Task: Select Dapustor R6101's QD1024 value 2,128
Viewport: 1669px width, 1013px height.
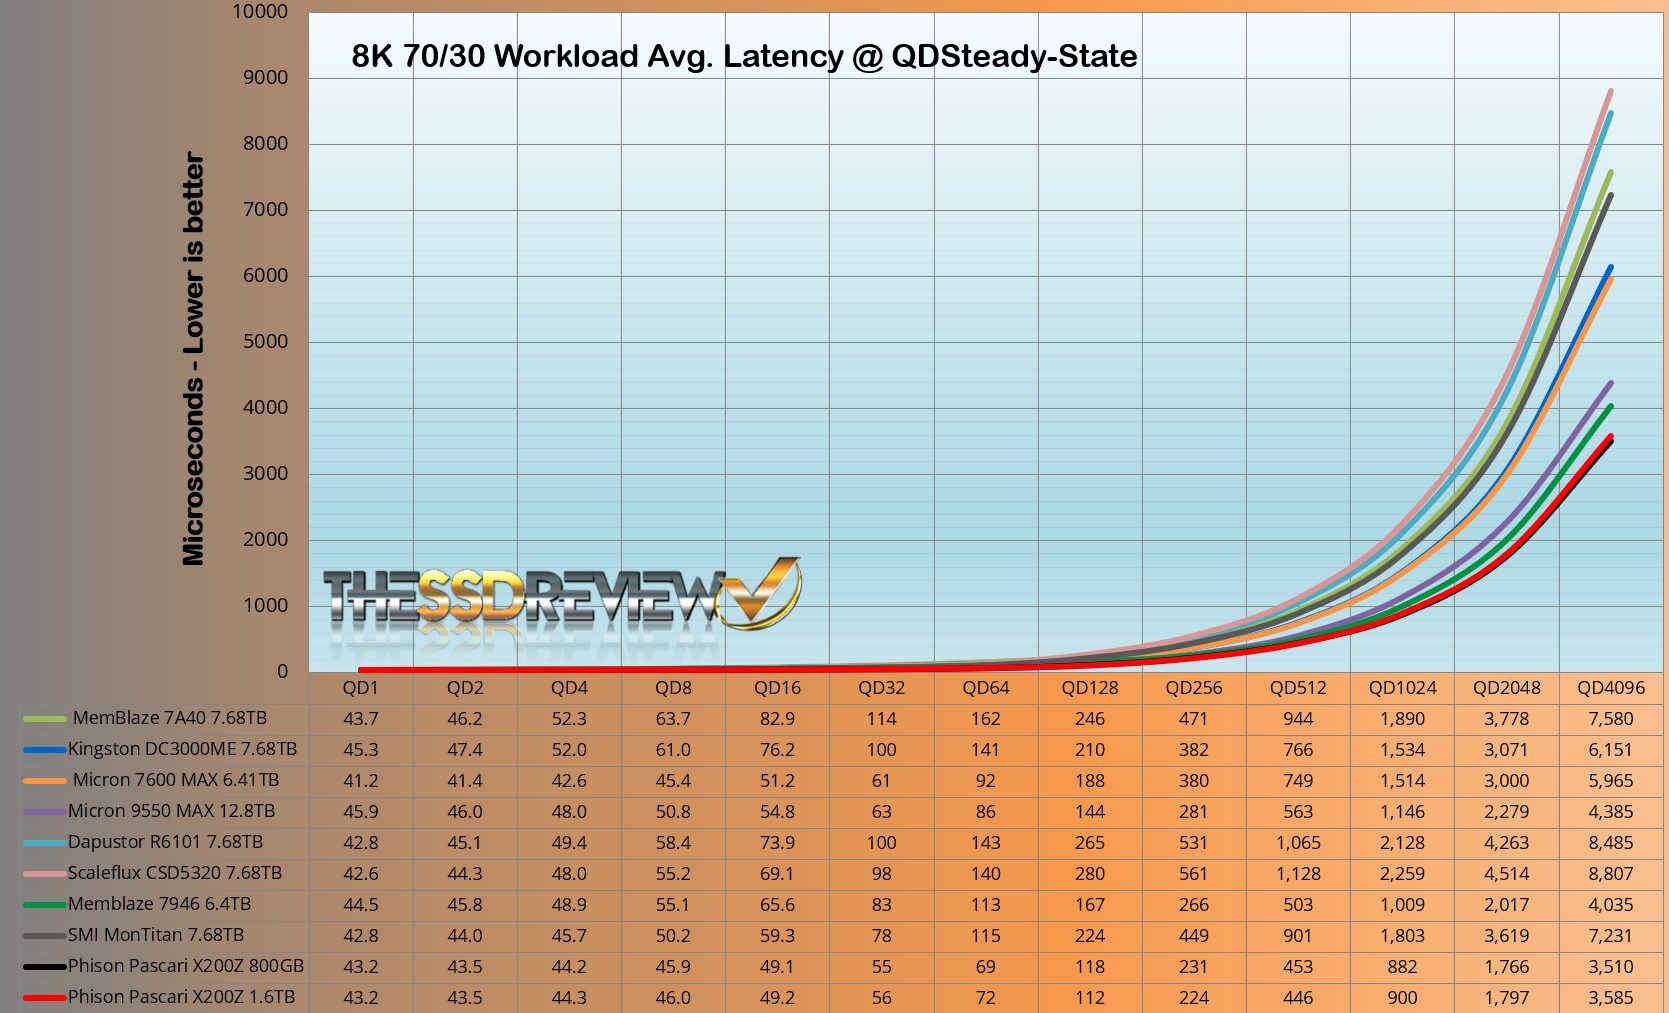Action: tap(1402, 843)
